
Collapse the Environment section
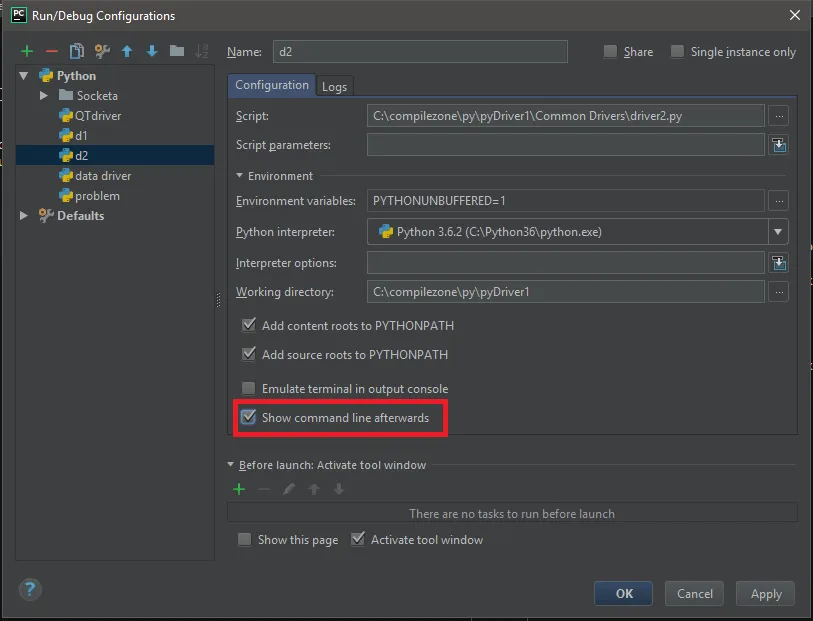click(x=240, y=176)
